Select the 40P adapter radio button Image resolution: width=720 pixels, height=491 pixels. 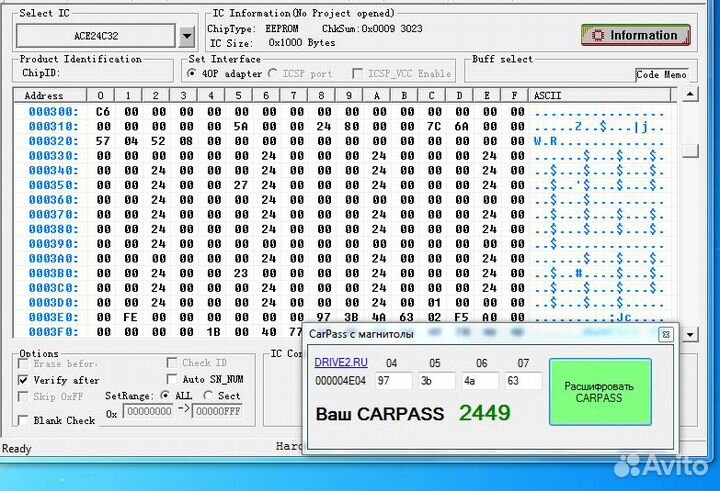click(191, 74)
